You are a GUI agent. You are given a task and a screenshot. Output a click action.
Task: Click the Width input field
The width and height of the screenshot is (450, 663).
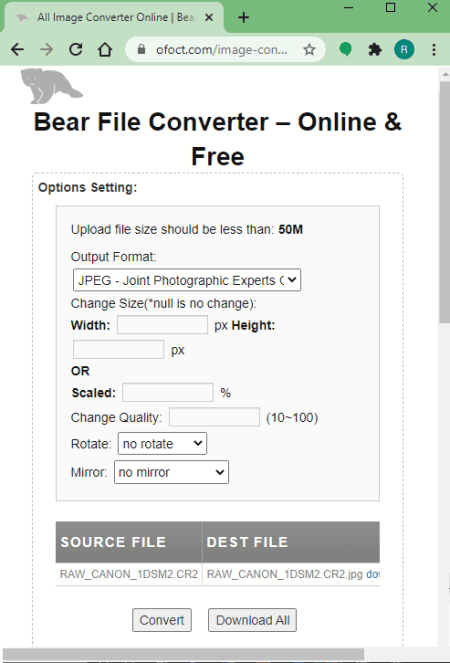(x=162, y=325)
